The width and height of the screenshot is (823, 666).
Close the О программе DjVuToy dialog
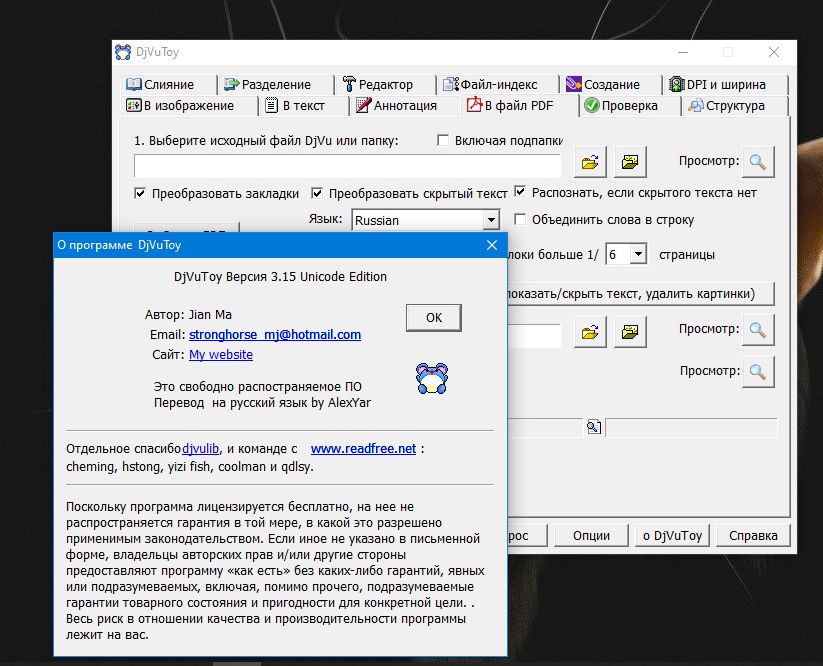point(492,245)
